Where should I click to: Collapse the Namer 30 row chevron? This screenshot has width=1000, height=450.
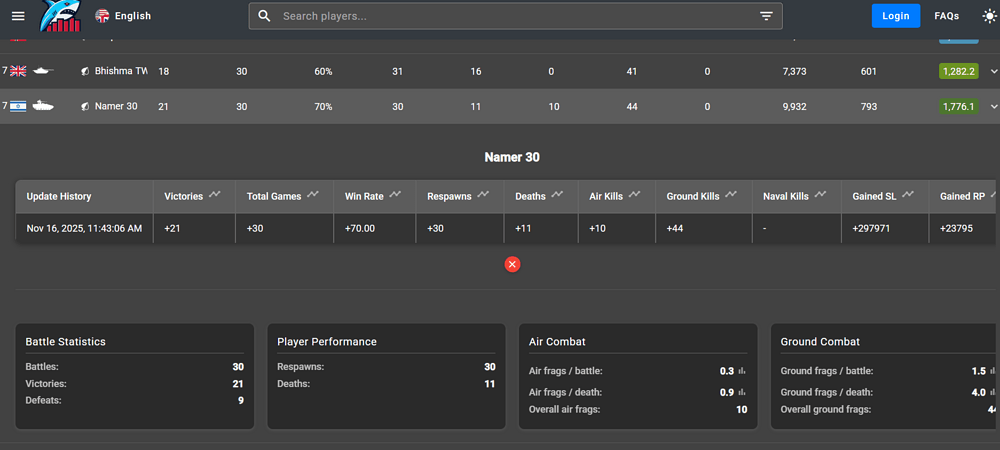coord(993,106)
